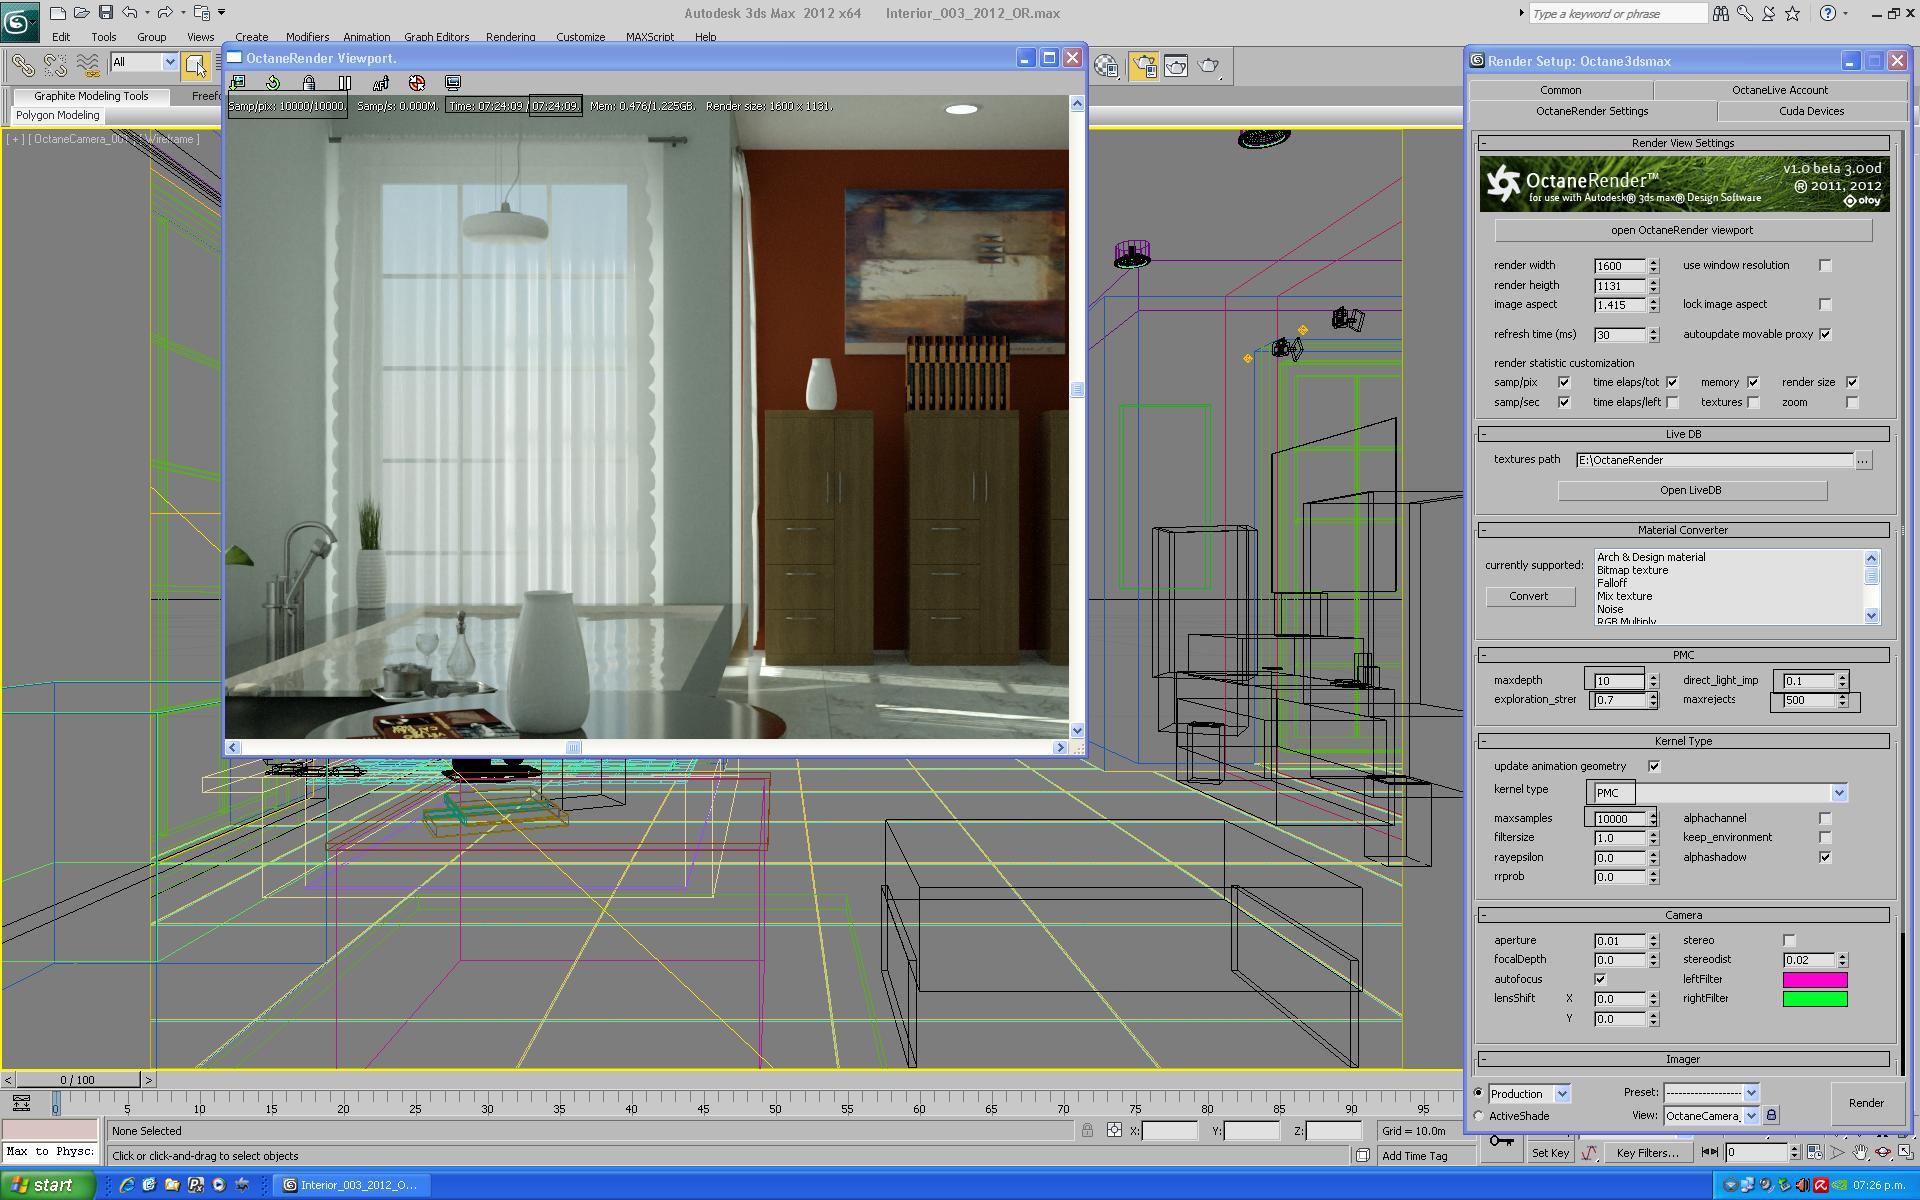
Task: Click the view lock icon beside OctaneCamera
Action: pyautogui.click(x=1771, y=1115)
